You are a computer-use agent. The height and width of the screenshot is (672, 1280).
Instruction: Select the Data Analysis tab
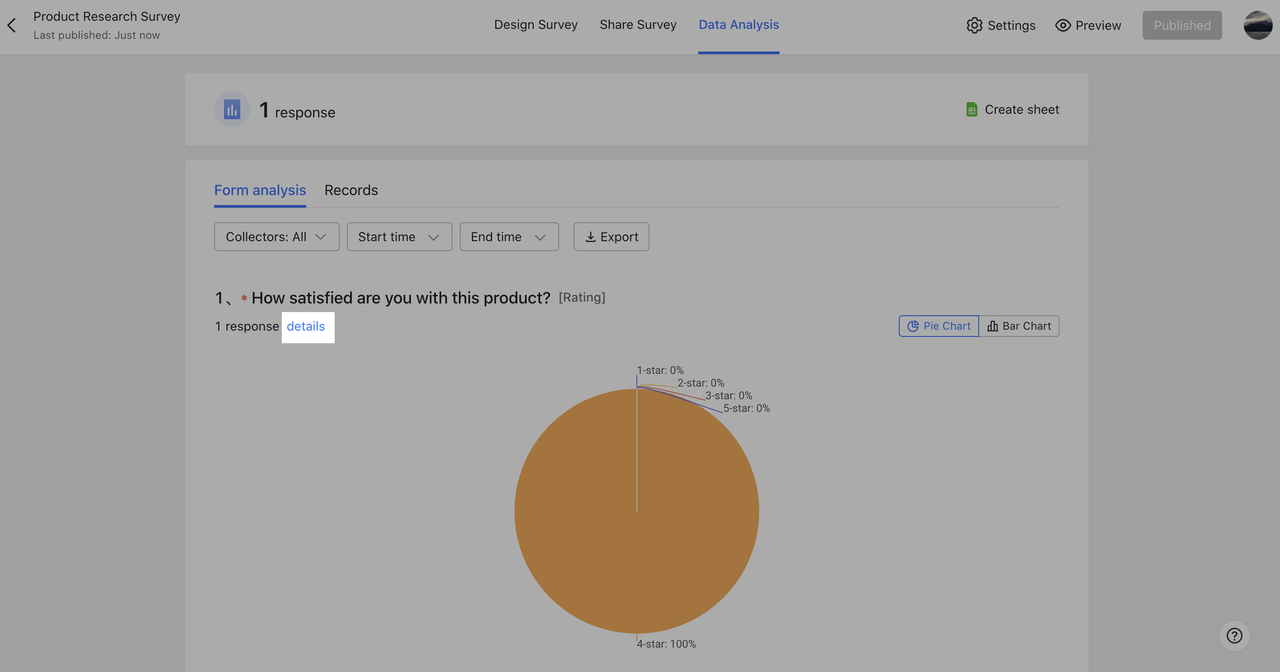pyautogui.click(x=739, y=25)
